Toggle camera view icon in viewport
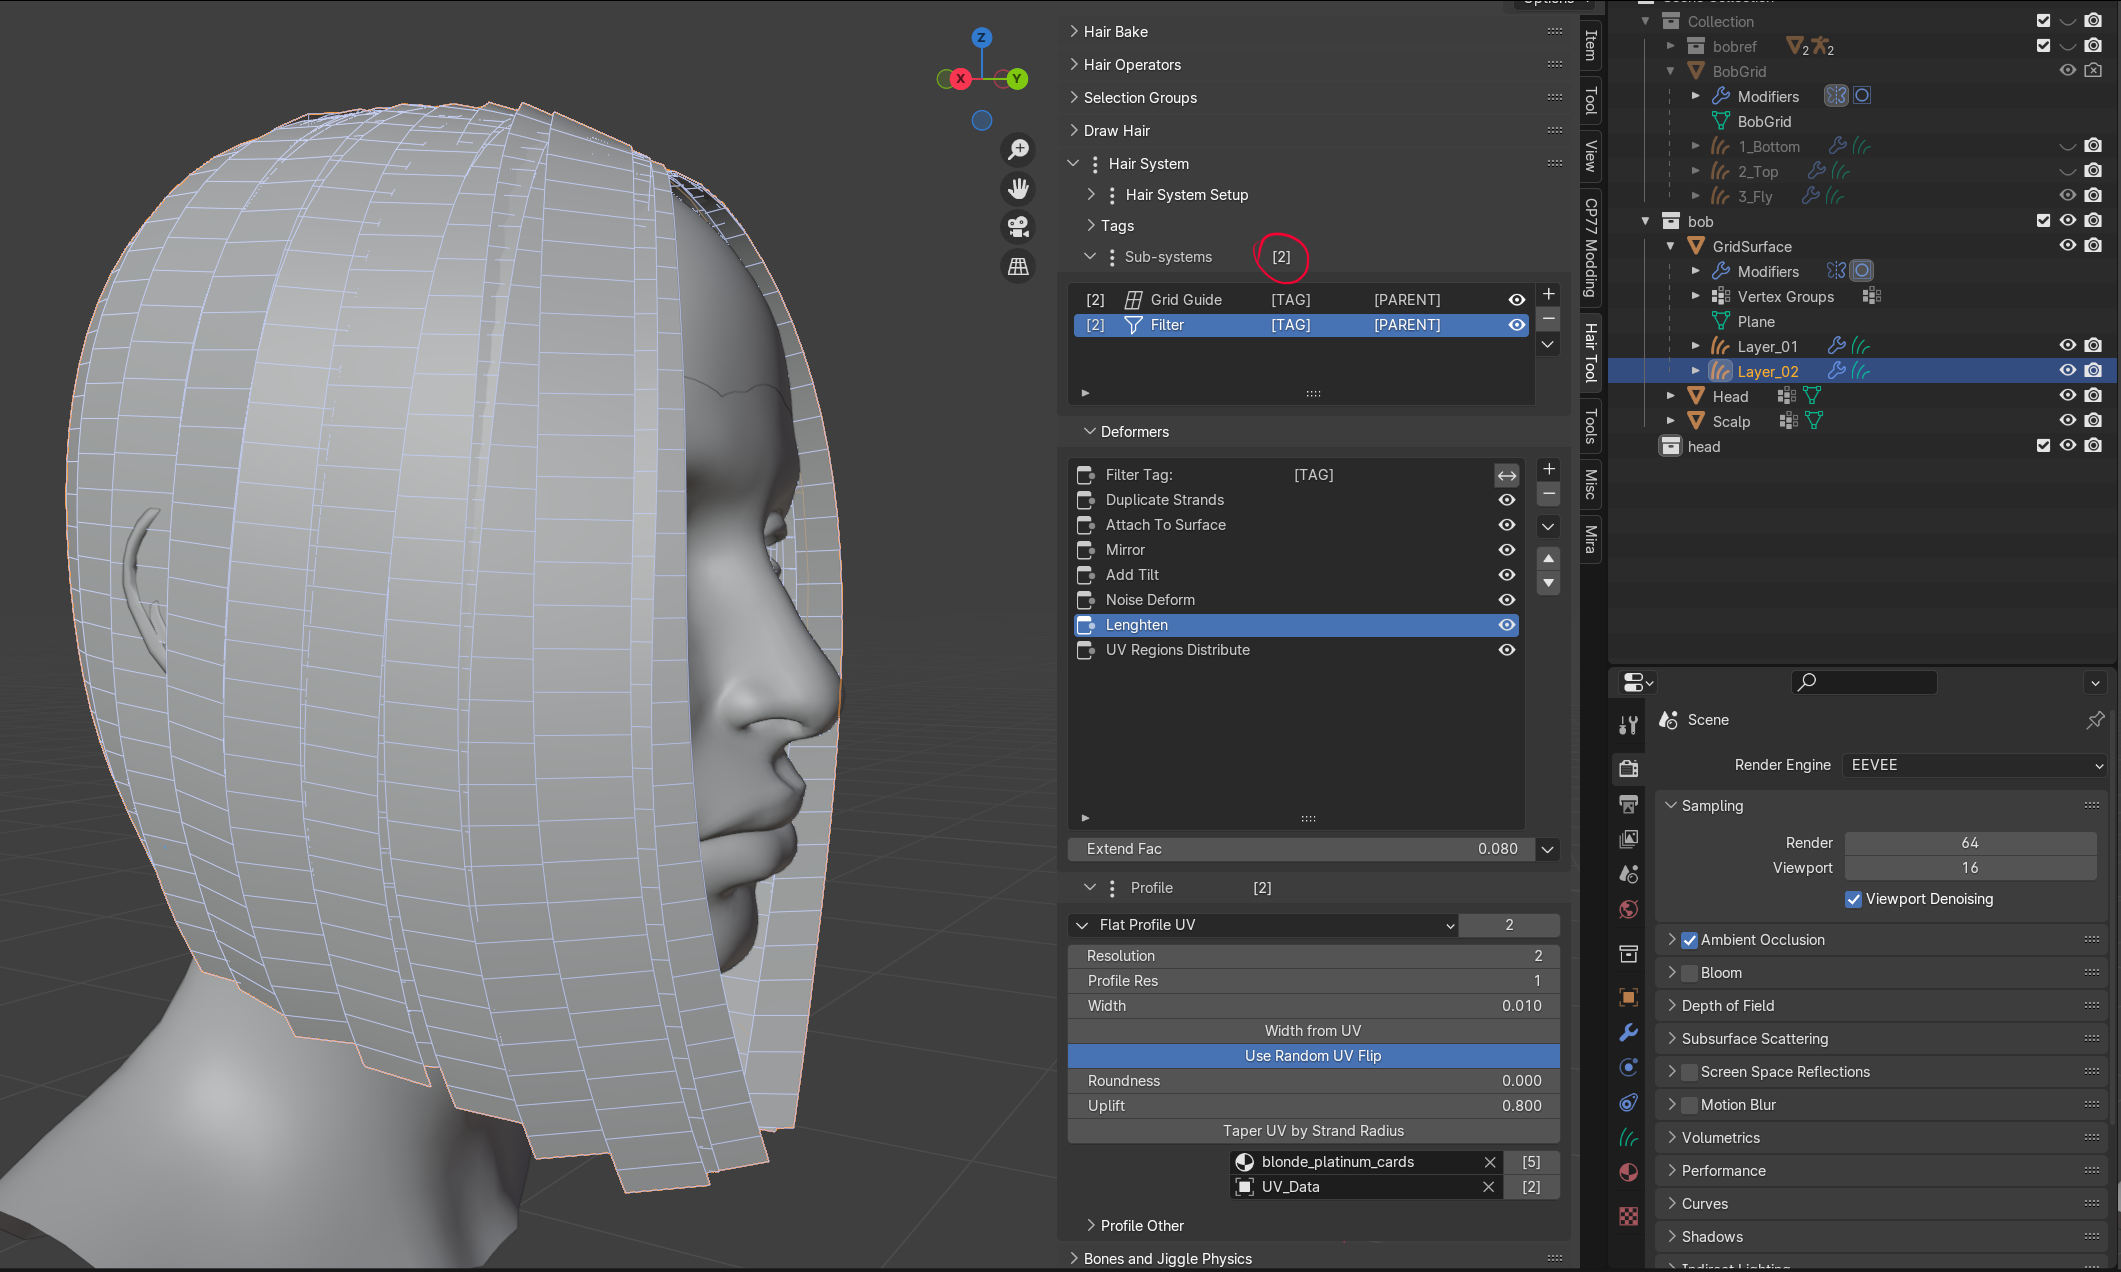 click(x=1018, y=227)
